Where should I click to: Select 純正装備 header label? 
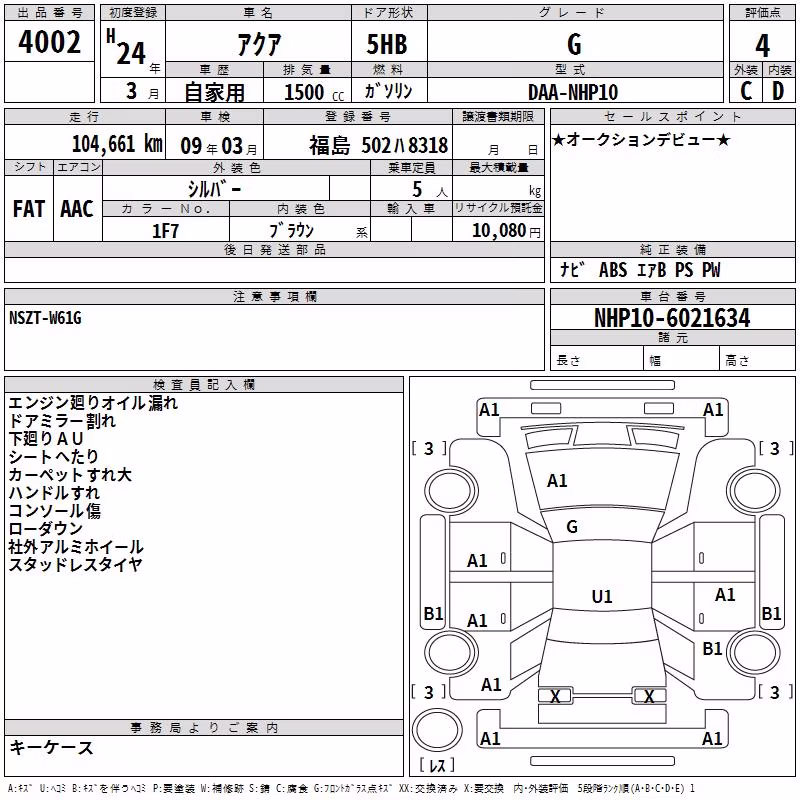[x=672, y=249]
